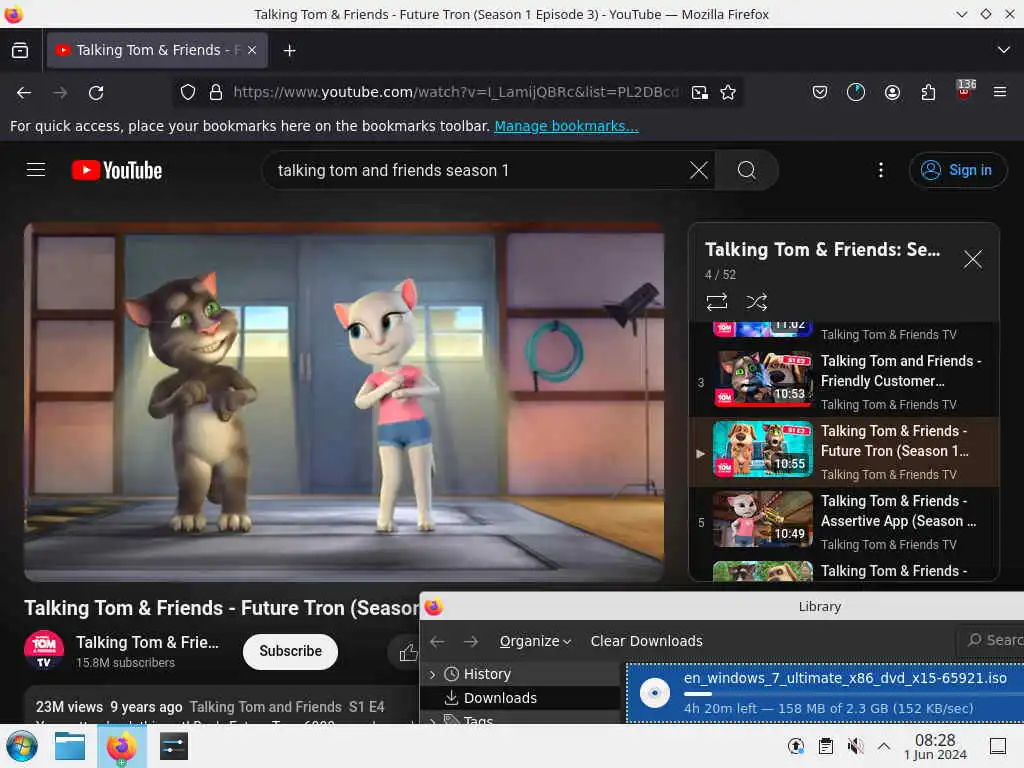Screen dimensions: 1024x768
Task: Open the tracking protection shield icon
Action: [188, 93]
